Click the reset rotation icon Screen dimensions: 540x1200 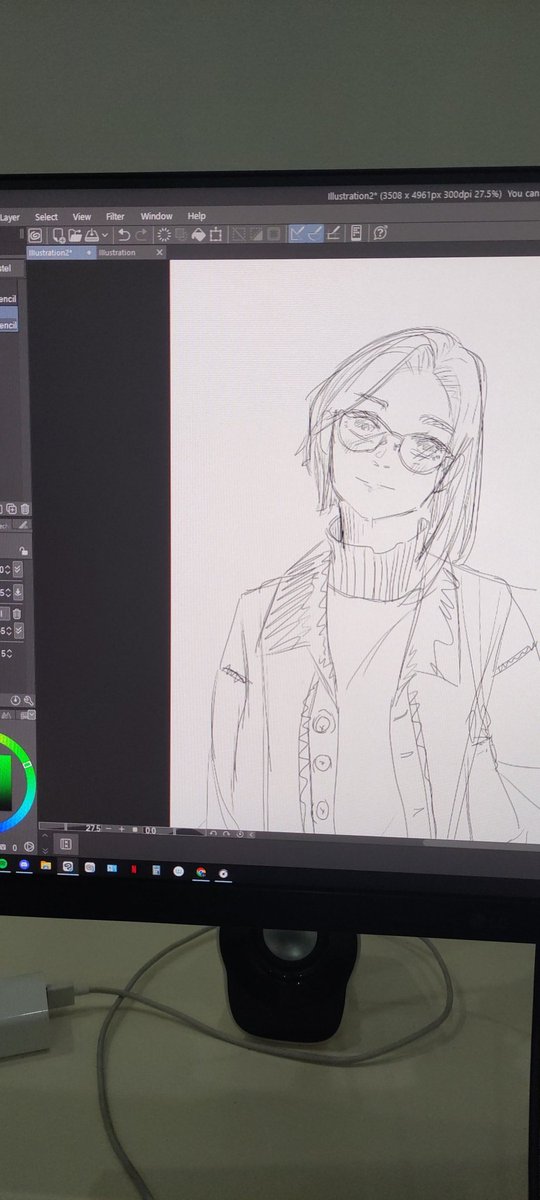point(239,833)
